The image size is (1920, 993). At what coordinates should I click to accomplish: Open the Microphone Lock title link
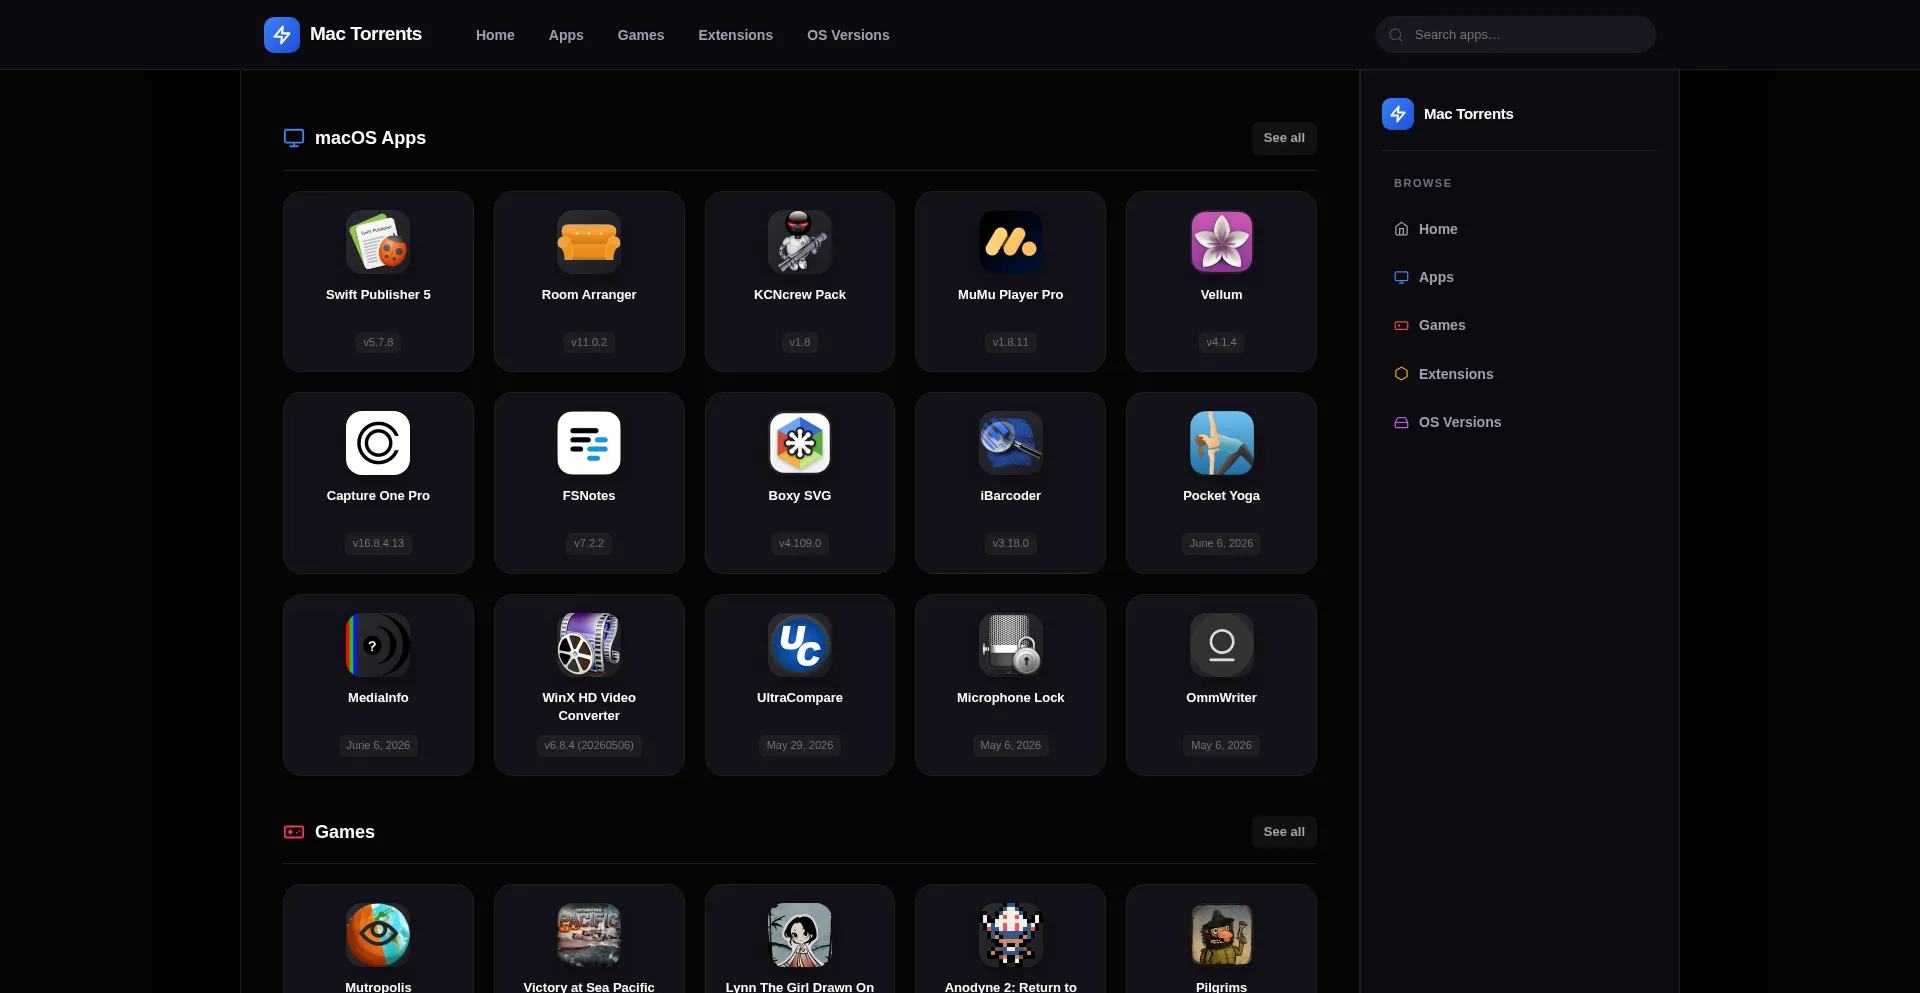[x=1011, y=698]
